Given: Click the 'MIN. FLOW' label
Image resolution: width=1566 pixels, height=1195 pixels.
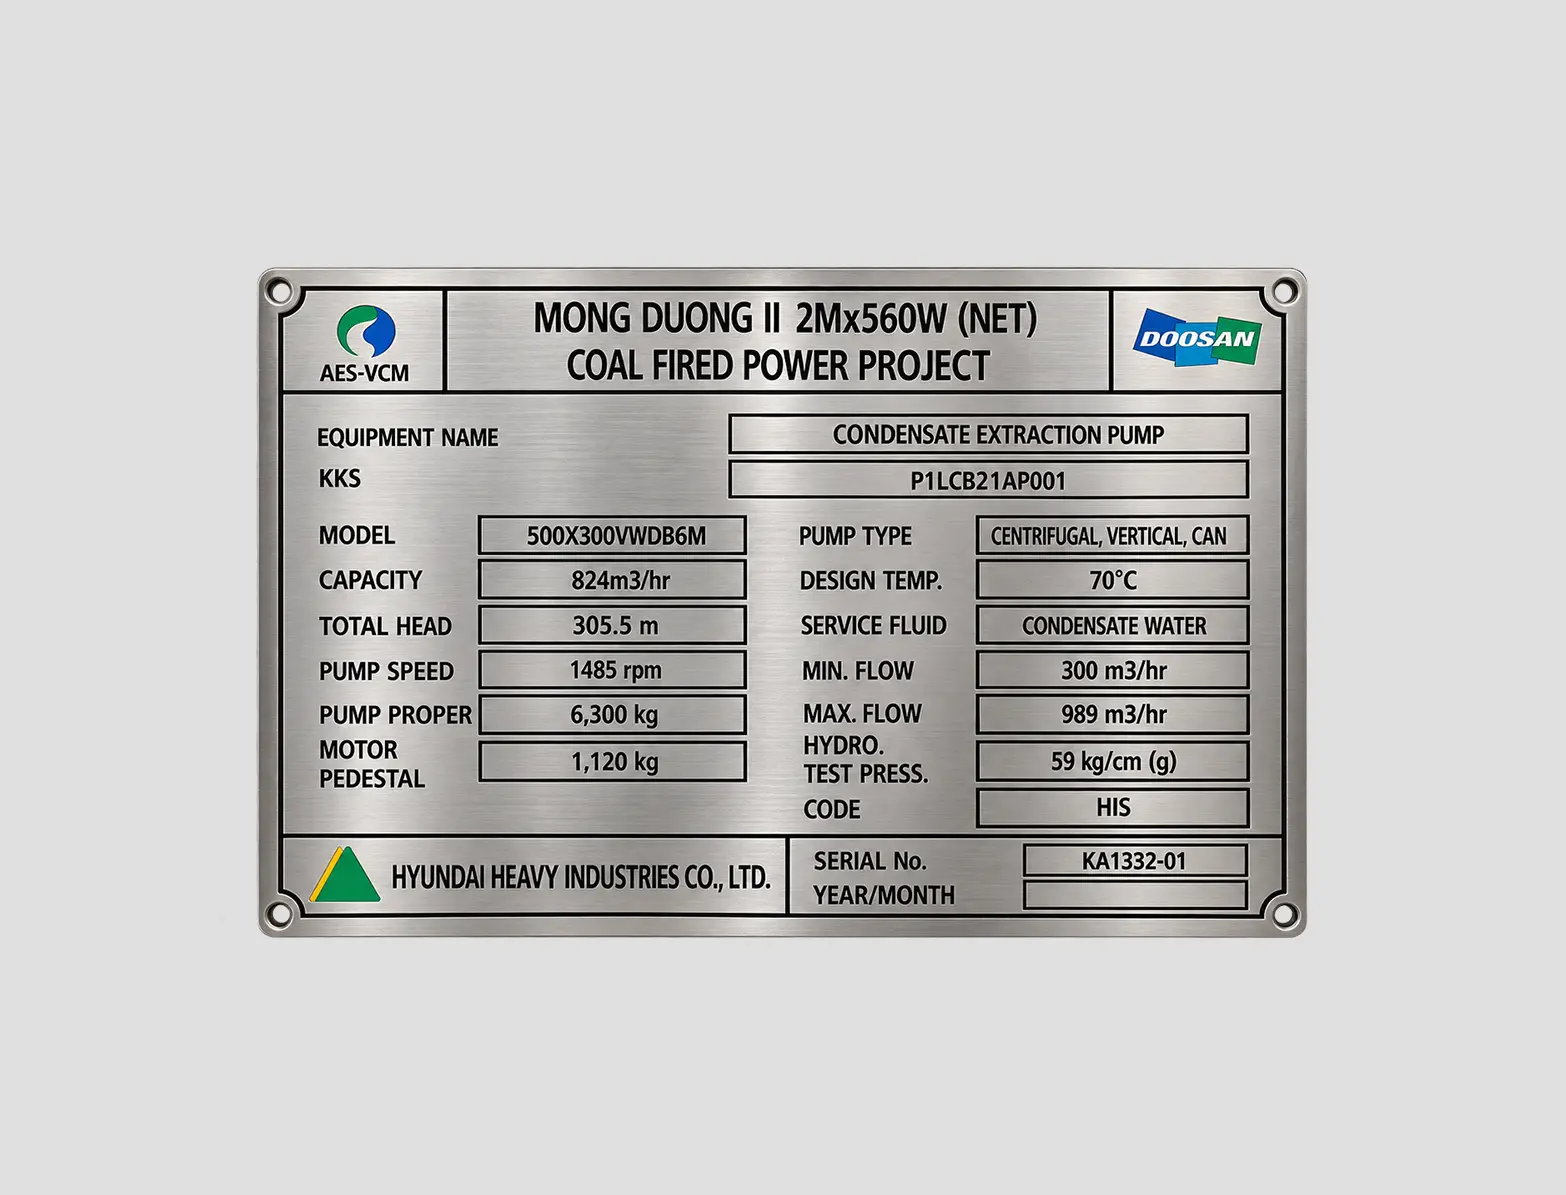Looking at the screenshot, I should click(858, 671).
